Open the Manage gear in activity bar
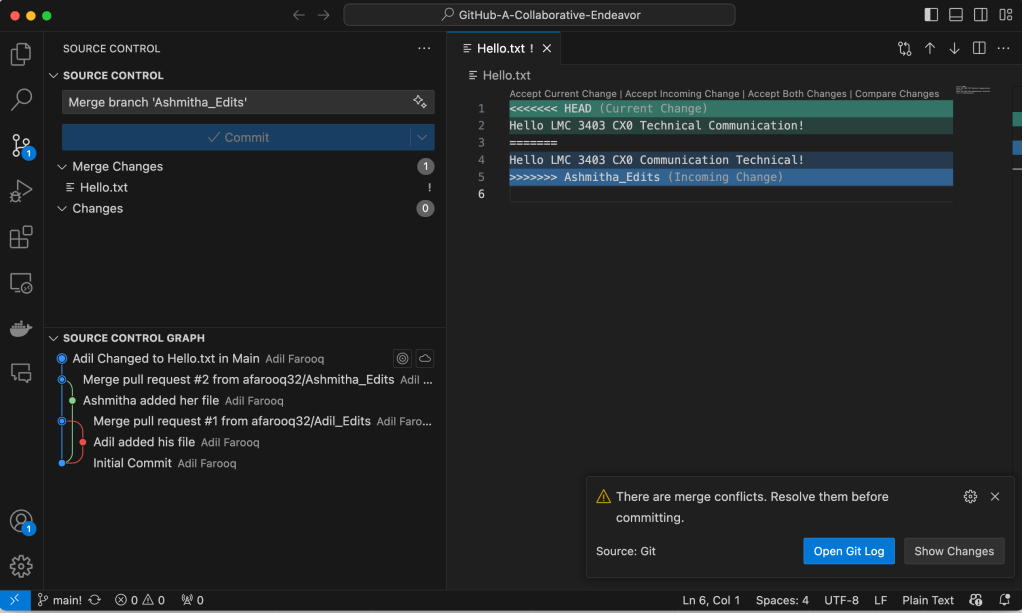 21,566
